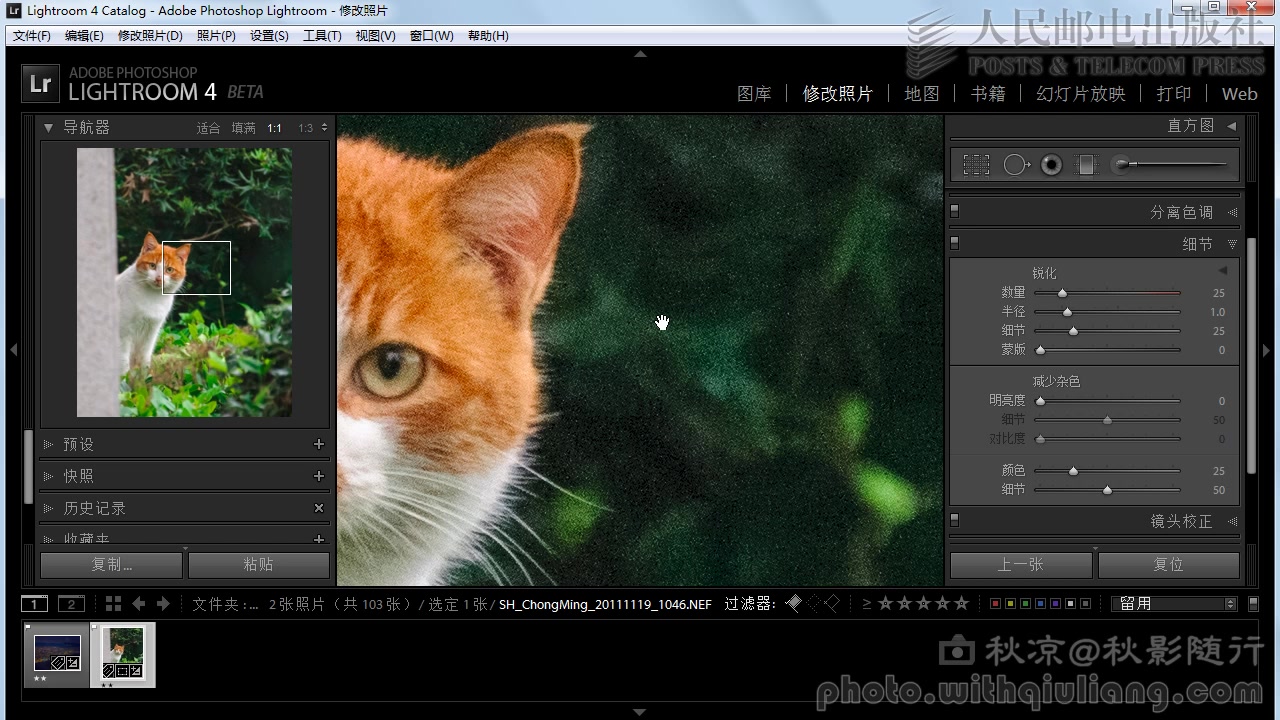Screen dimensions: 1280x720
Task: Go back using filmstrip left arrow
Action: coord(139,604)
